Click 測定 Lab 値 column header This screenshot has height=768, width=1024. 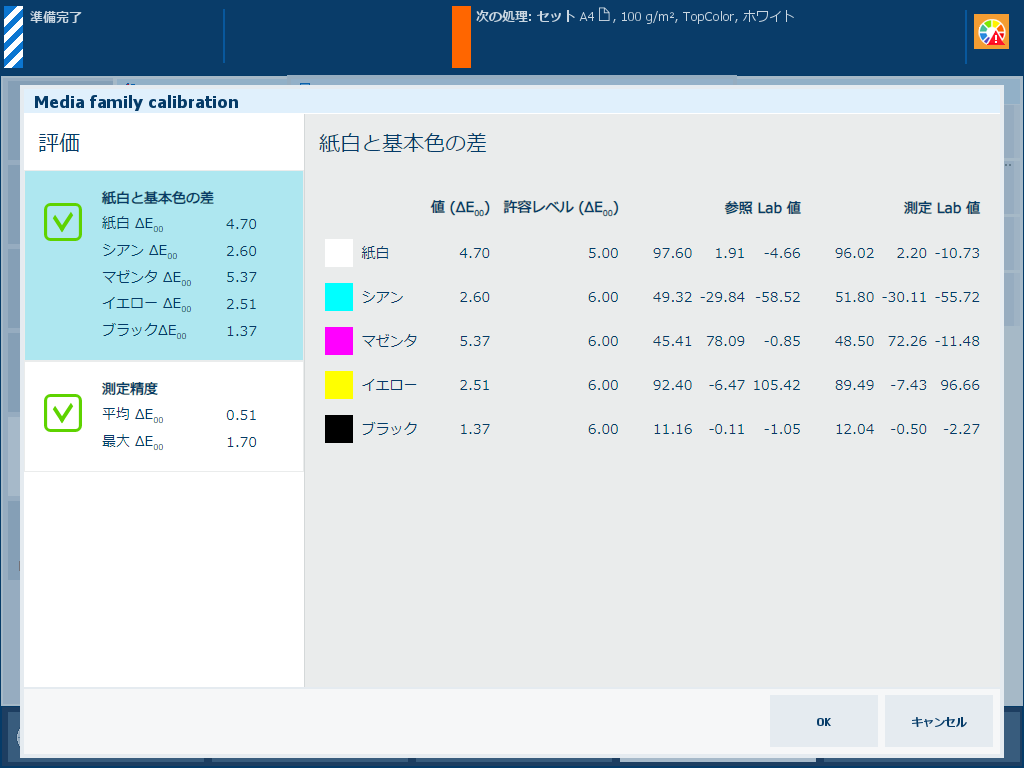tap(942, 208)
